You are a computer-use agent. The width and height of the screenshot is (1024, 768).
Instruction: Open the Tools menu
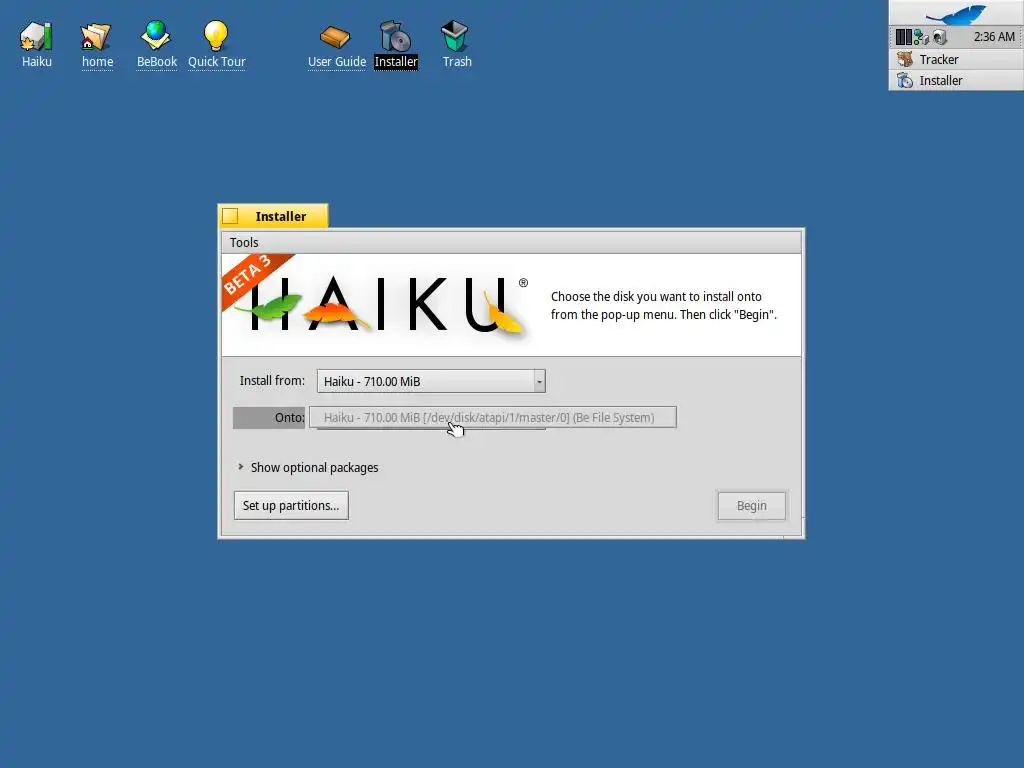(x=244, y=242)
